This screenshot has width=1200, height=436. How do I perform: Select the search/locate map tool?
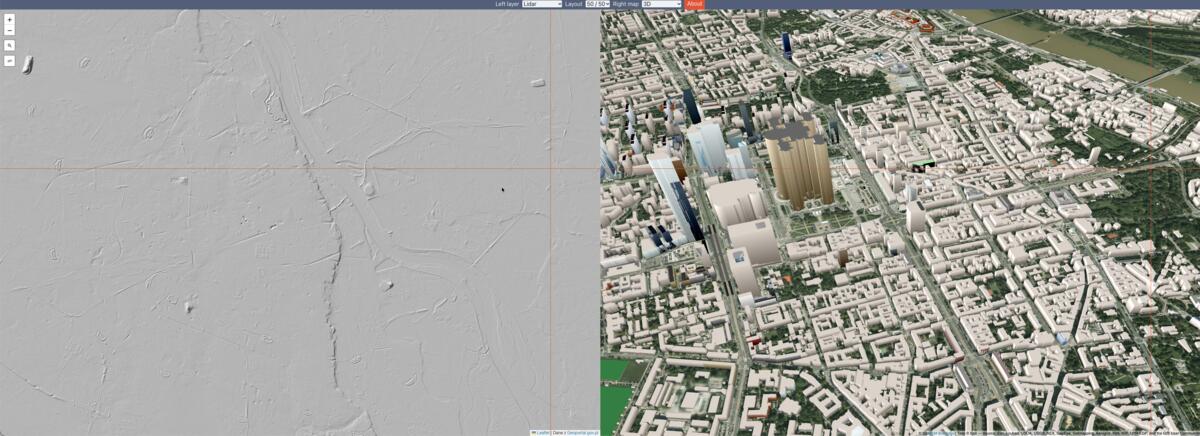tap(9, 45)
